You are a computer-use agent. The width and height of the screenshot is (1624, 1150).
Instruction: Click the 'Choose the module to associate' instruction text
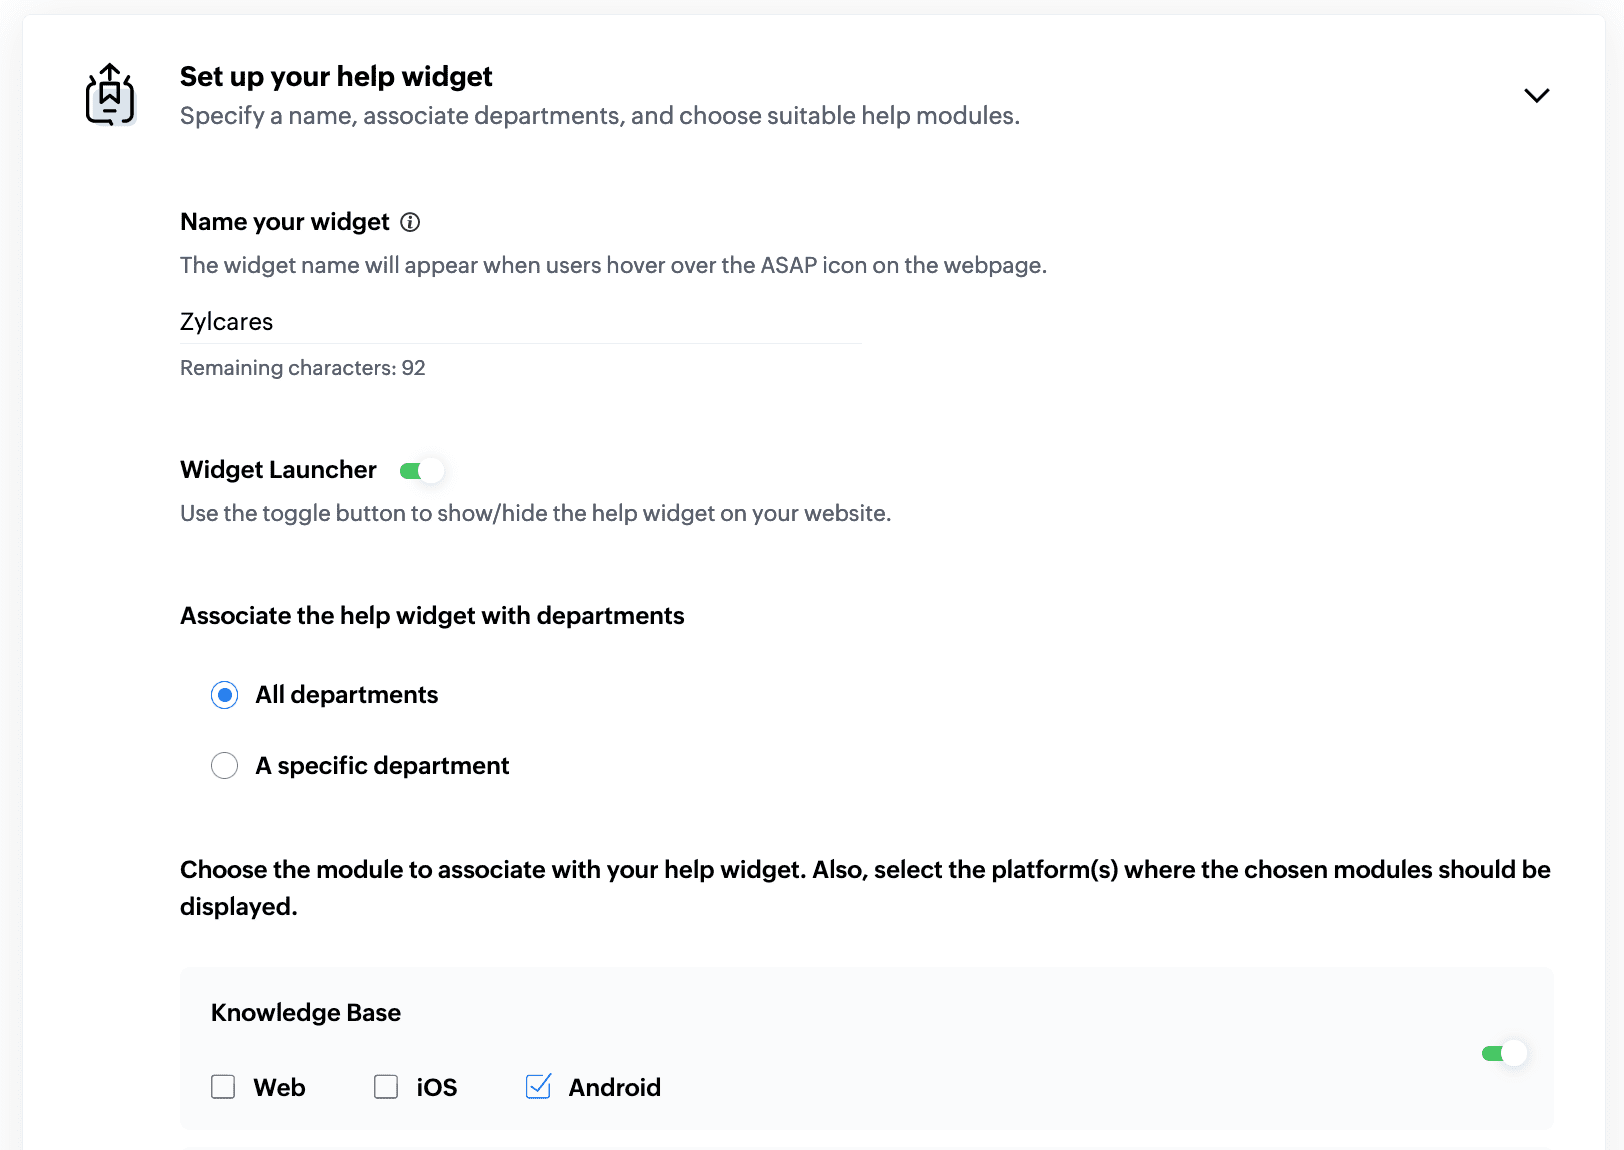coord(865,870)
